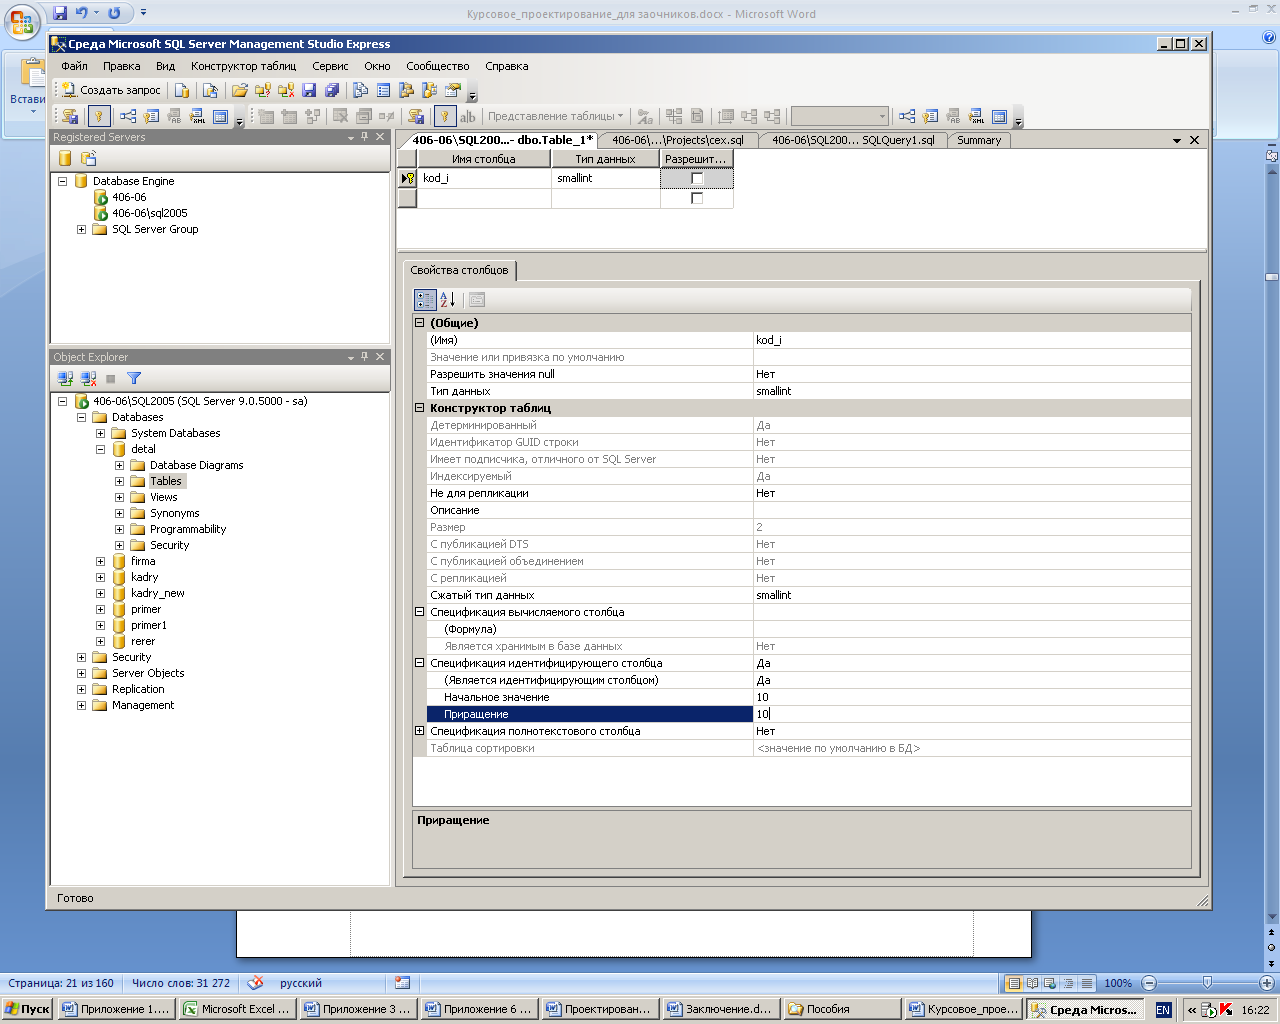1280x1024 pixels.
Task: Open the Сервис menu
Action: [x=330, y=66]
